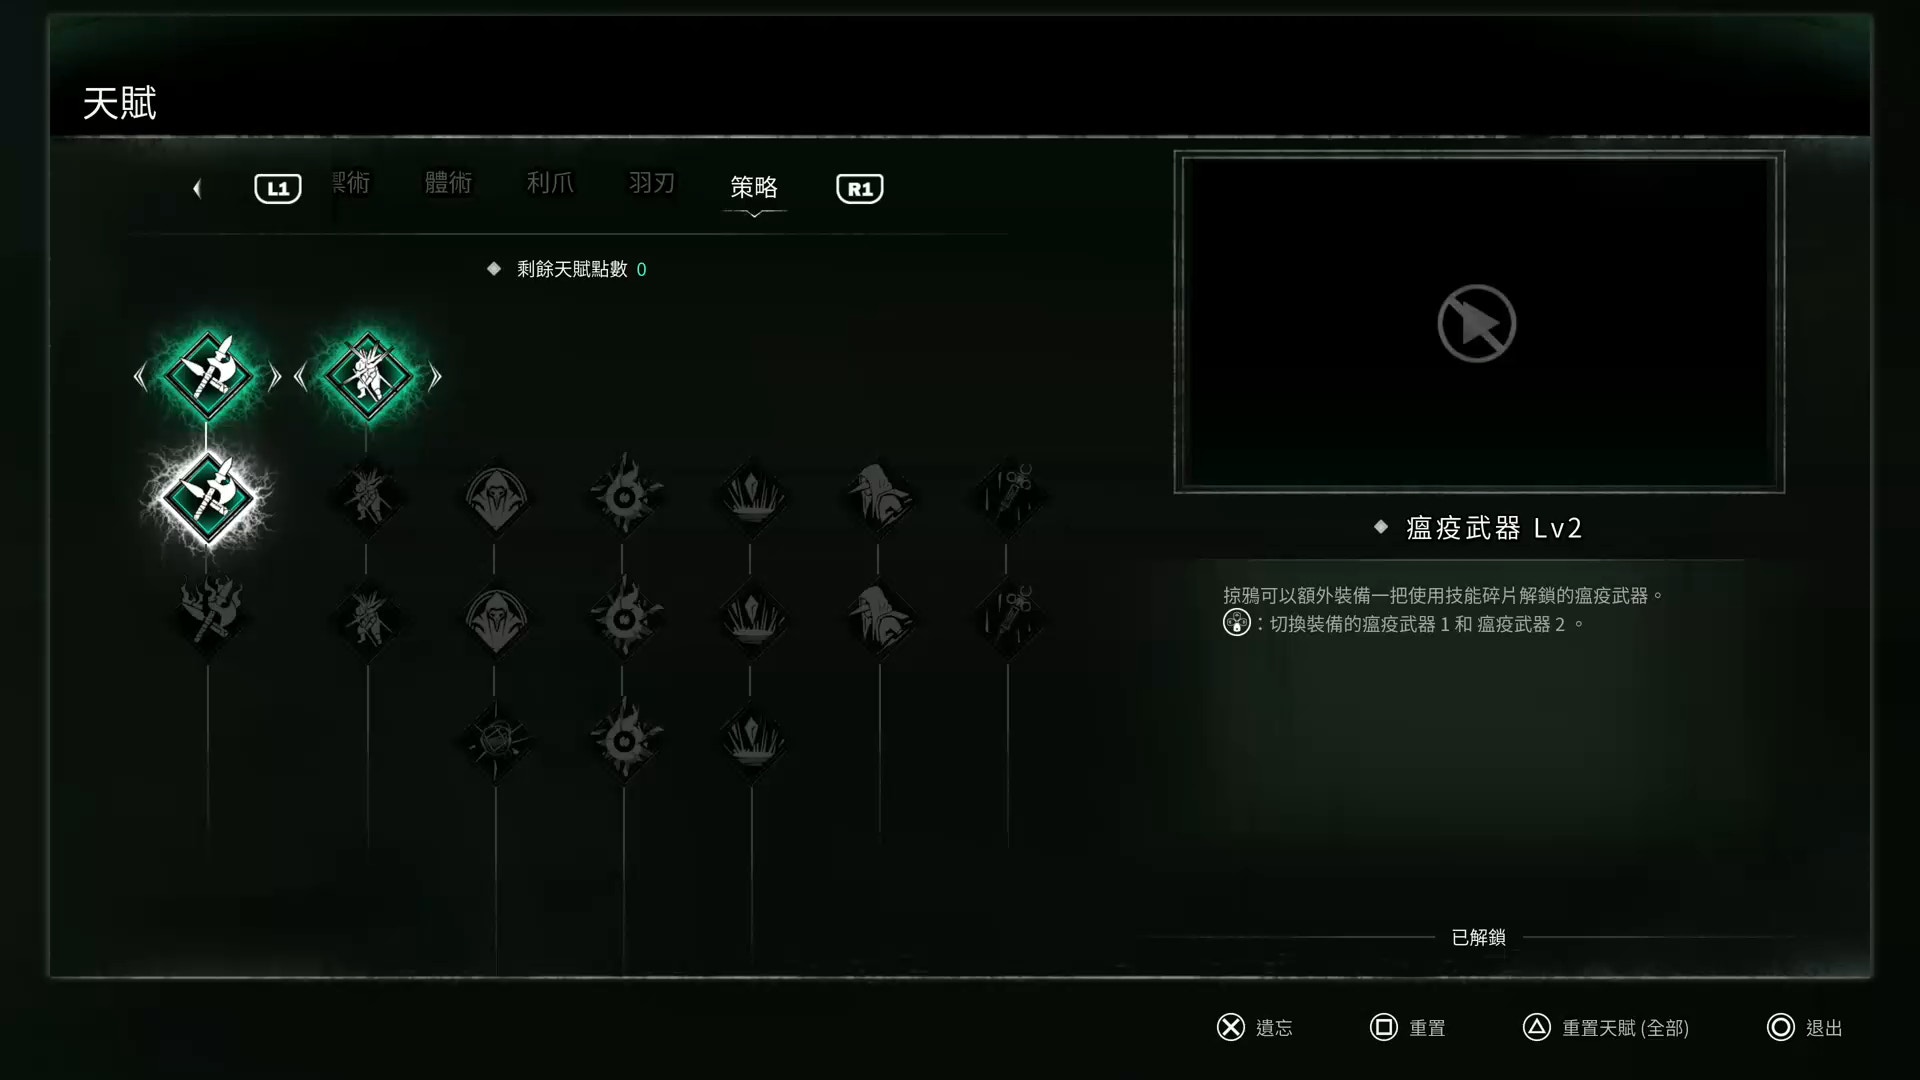The image size is (1920, 1080).
Task: Select the green armored warrior talent node
Action: point(367,376)
